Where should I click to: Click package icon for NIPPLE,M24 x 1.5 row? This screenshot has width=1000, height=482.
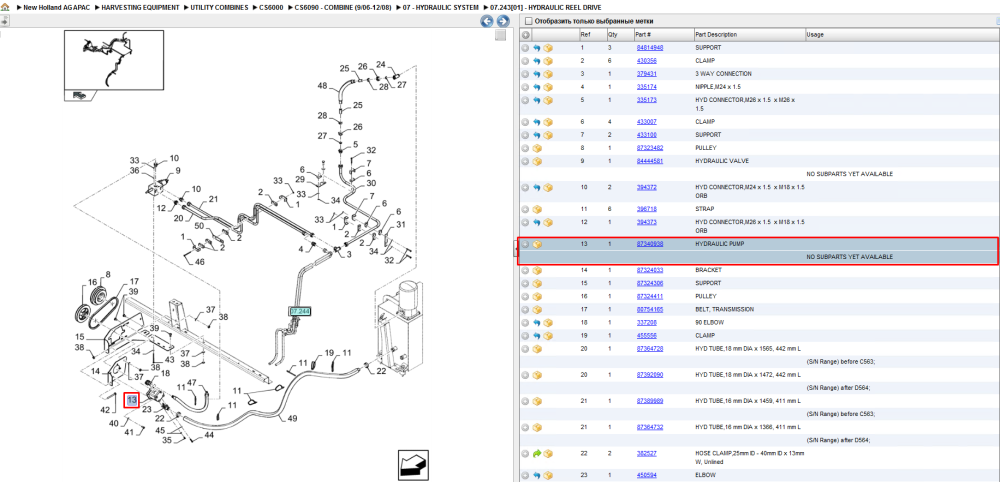(x=548, y=87)
